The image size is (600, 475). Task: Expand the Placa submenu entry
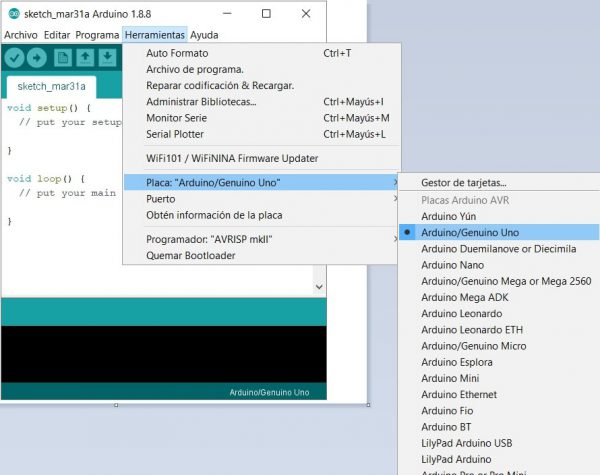tap(262, 183)
